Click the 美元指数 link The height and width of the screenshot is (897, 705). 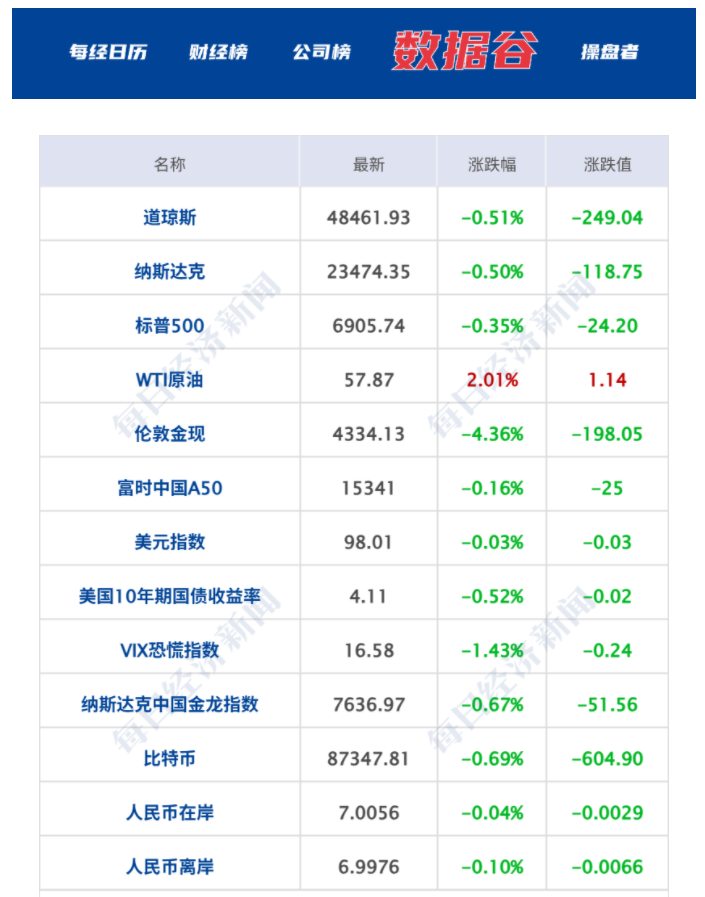coord(170,542)
